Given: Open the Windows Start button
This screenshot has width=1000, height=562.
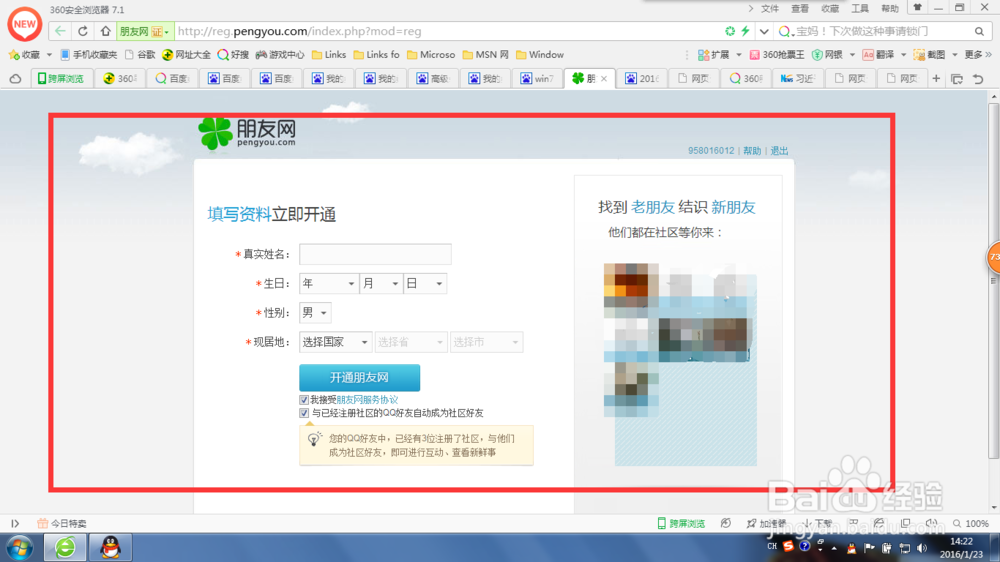Looking at the screenshot, I should 20,547.
